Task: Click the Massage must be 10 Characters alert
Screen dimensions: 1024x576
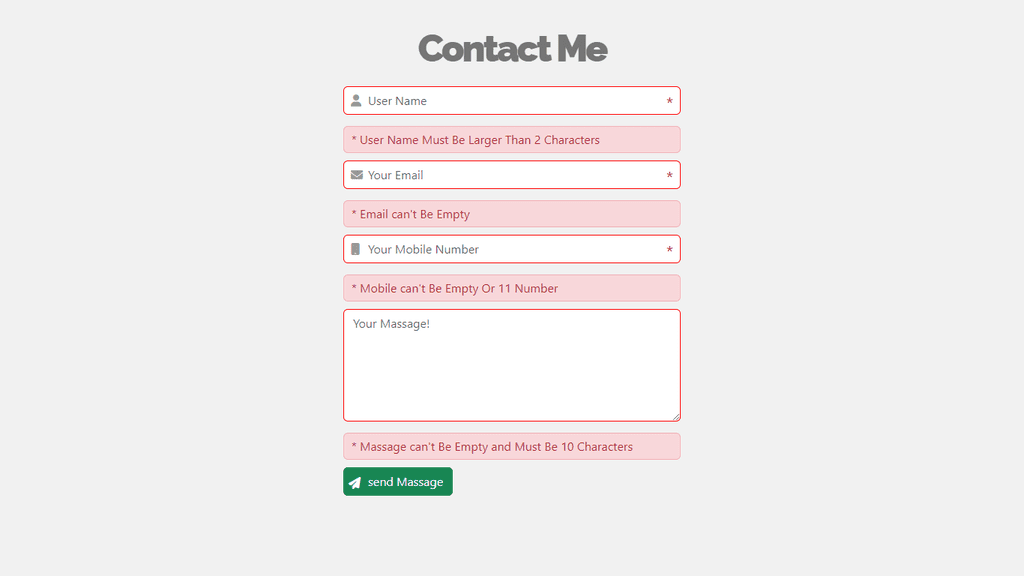Action: (512, 447)
